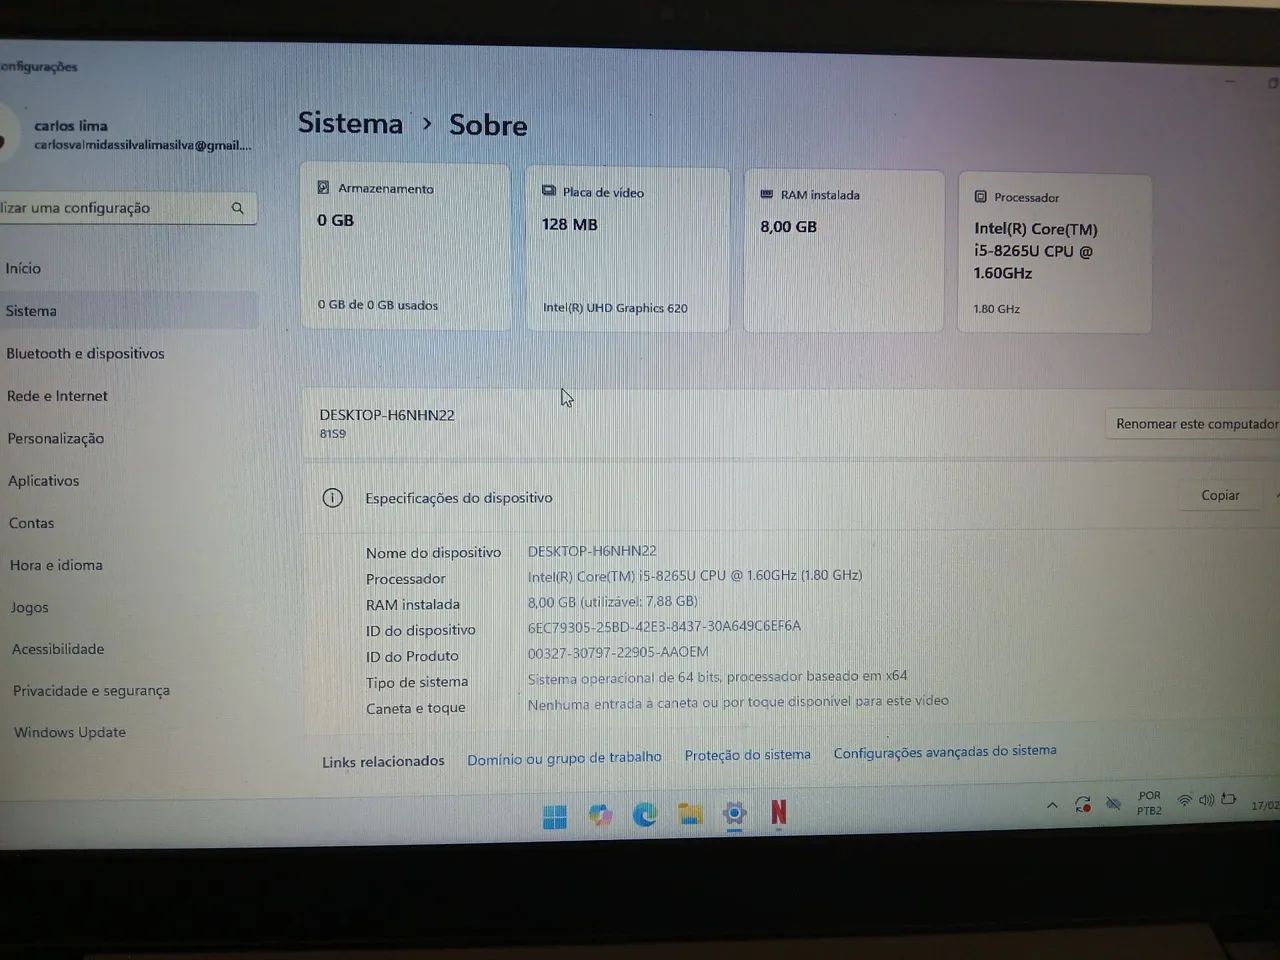Show hidden system tray icons

coord(1052,805)
